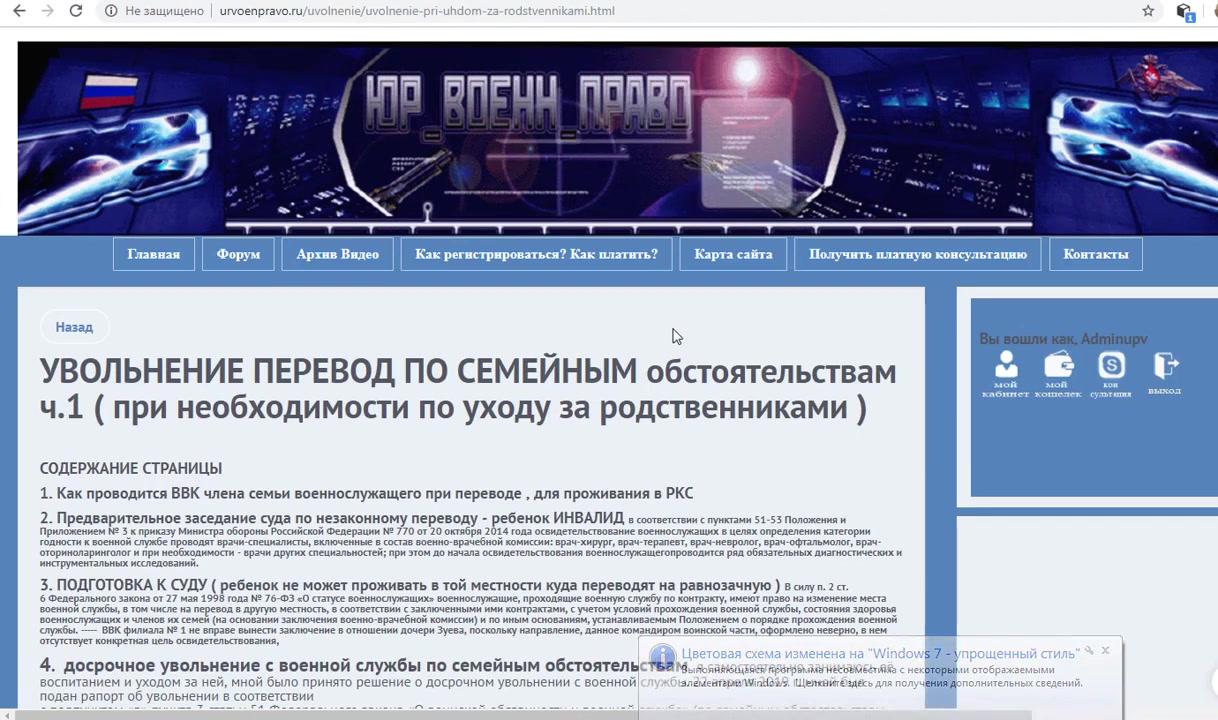Open the Контакты menu item
Screen dimensions: 1218x720
[x=1096, y=254]
